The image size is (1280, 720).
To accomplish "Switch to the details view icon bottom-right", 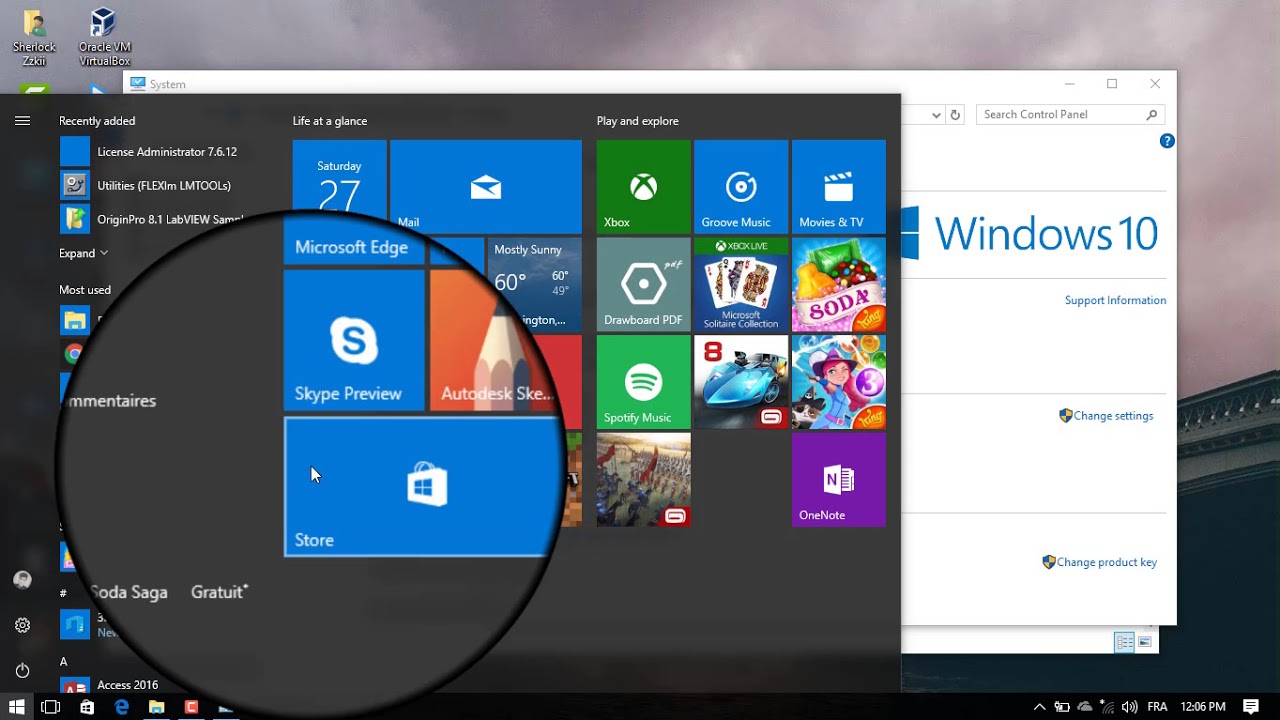I will tap(1124, 642).
